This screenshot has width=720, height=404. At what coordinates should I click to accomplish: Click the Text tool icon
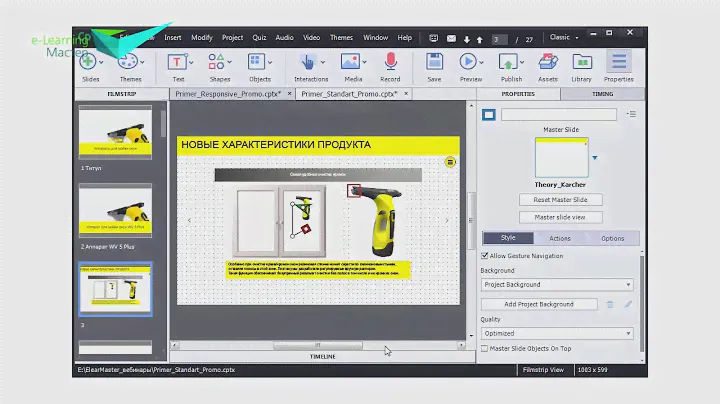coord(178,64)
